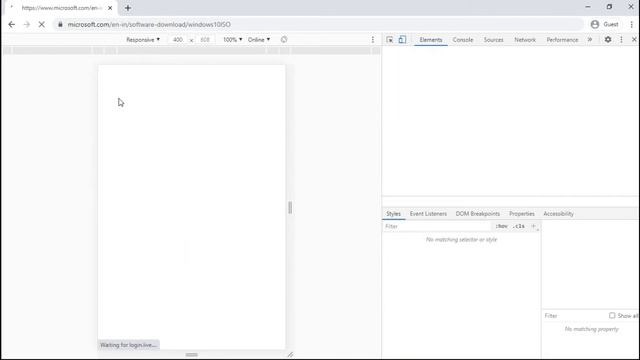Go back to previous page
This screenshot has height=360, width=640.
pyautogui.click(x=11, y=24)
